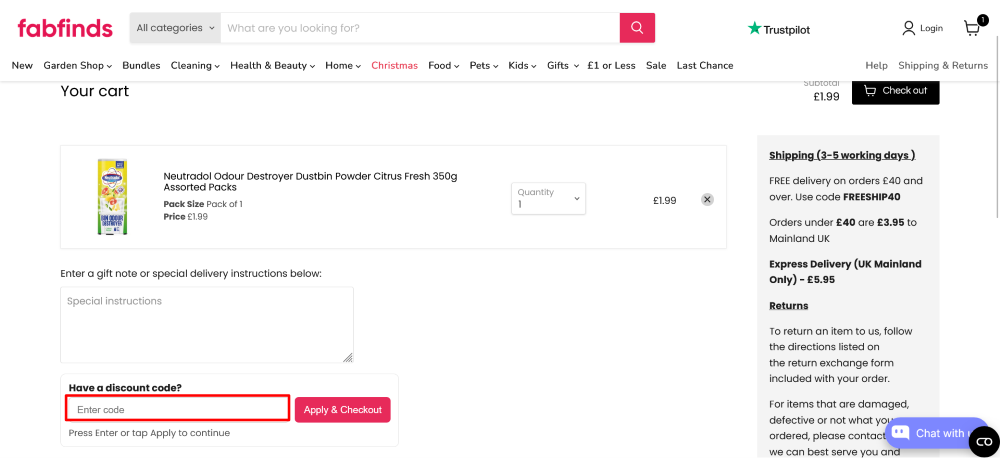Go to the New menu item
The image size is (1000, 458).
(x=22, y=66)
